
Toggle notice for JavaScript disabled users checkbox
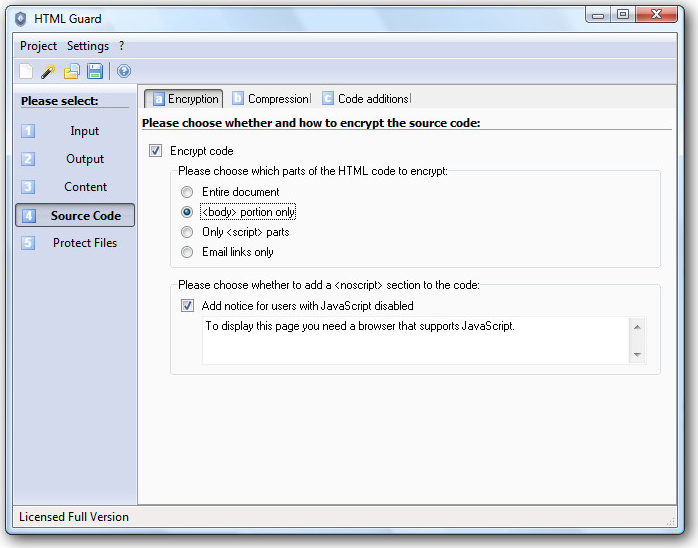(x=187, y=306)
